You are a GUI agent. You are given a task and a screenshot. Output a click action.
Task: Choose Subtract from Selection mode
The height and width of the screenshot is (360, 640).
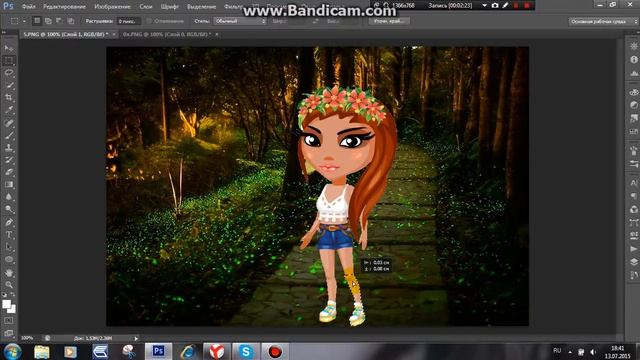point(59,20)
